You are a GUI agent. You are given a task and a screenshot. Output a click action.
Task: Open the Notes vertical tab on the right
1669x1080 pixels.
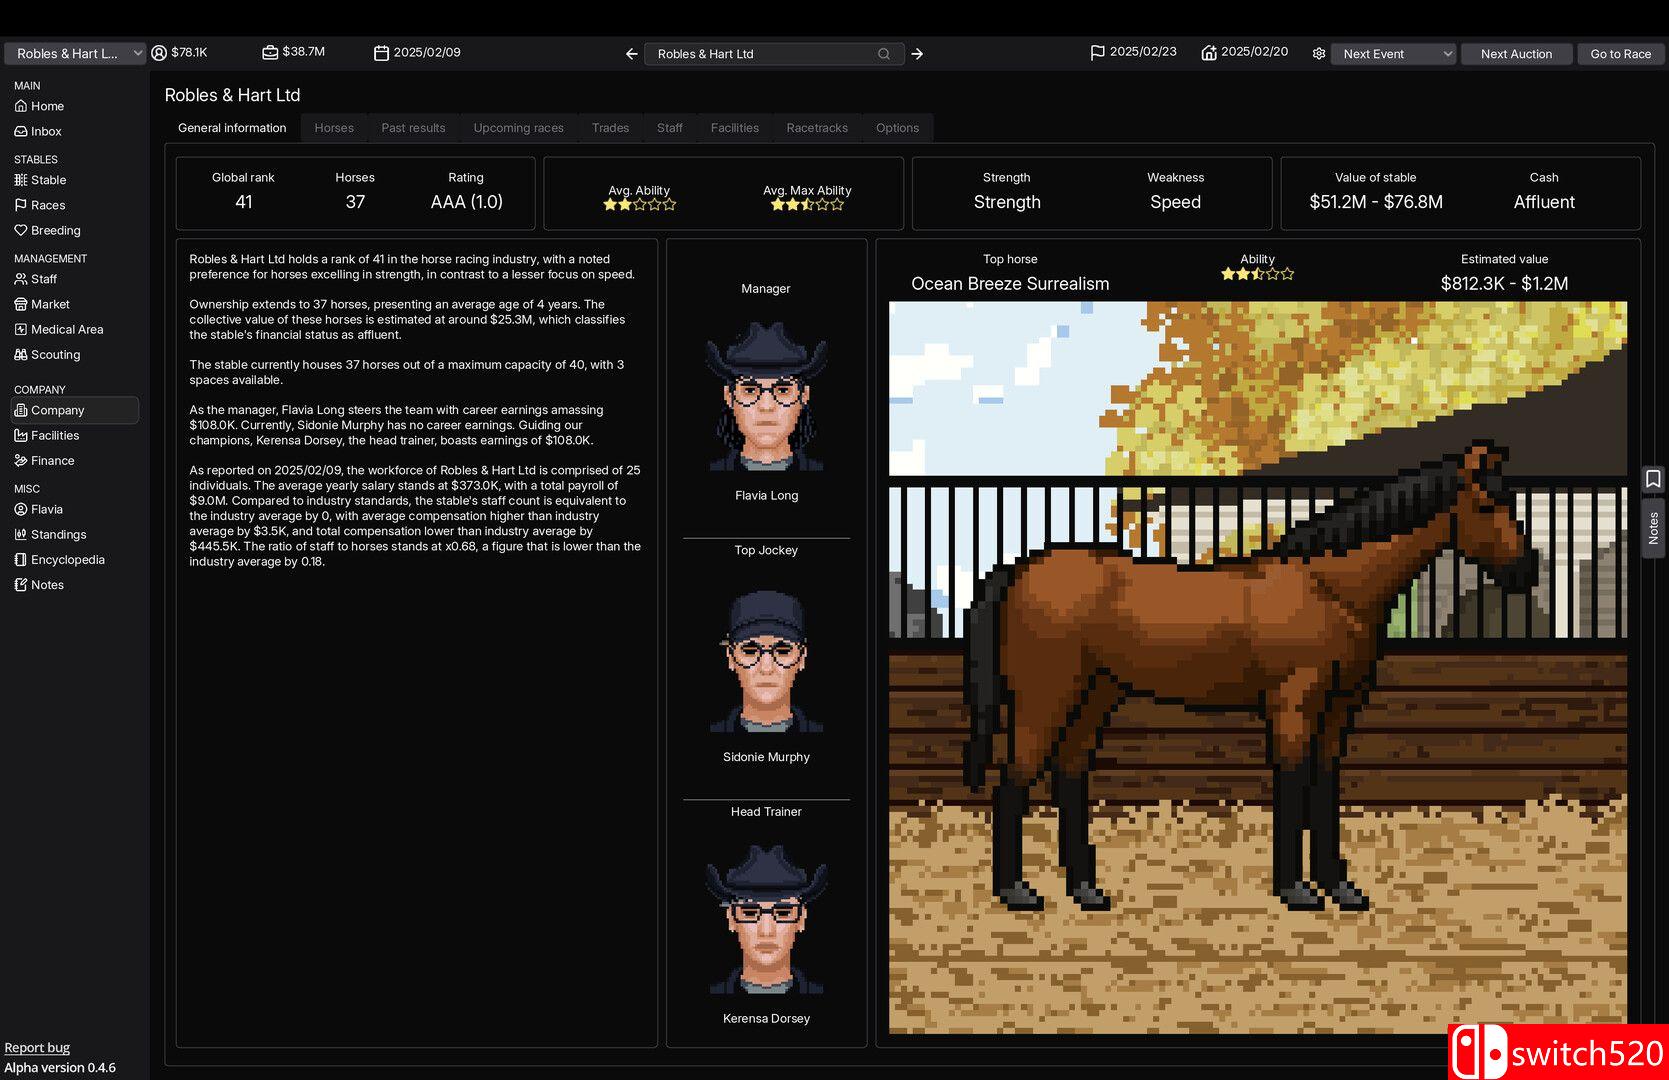1653,526
